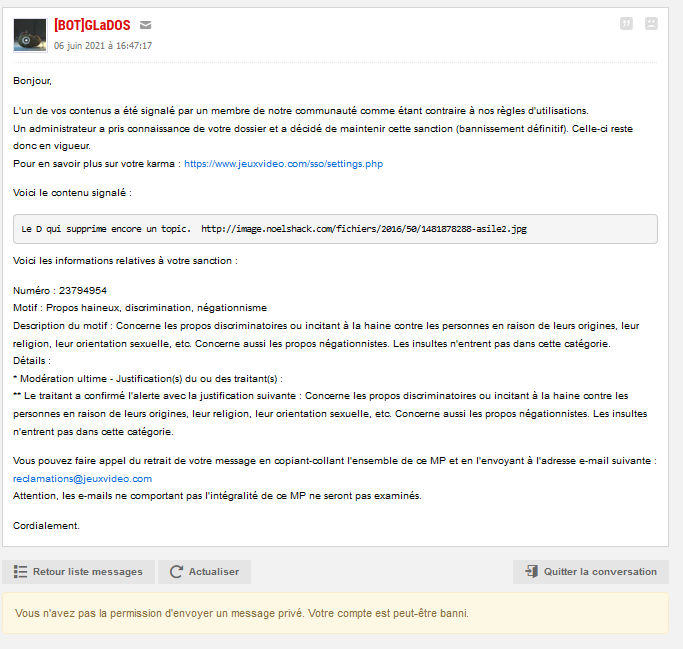Click the exit door icon for leaving conversation
The height and width of the screenshot is (649, 683).
(x=530, y=572)
